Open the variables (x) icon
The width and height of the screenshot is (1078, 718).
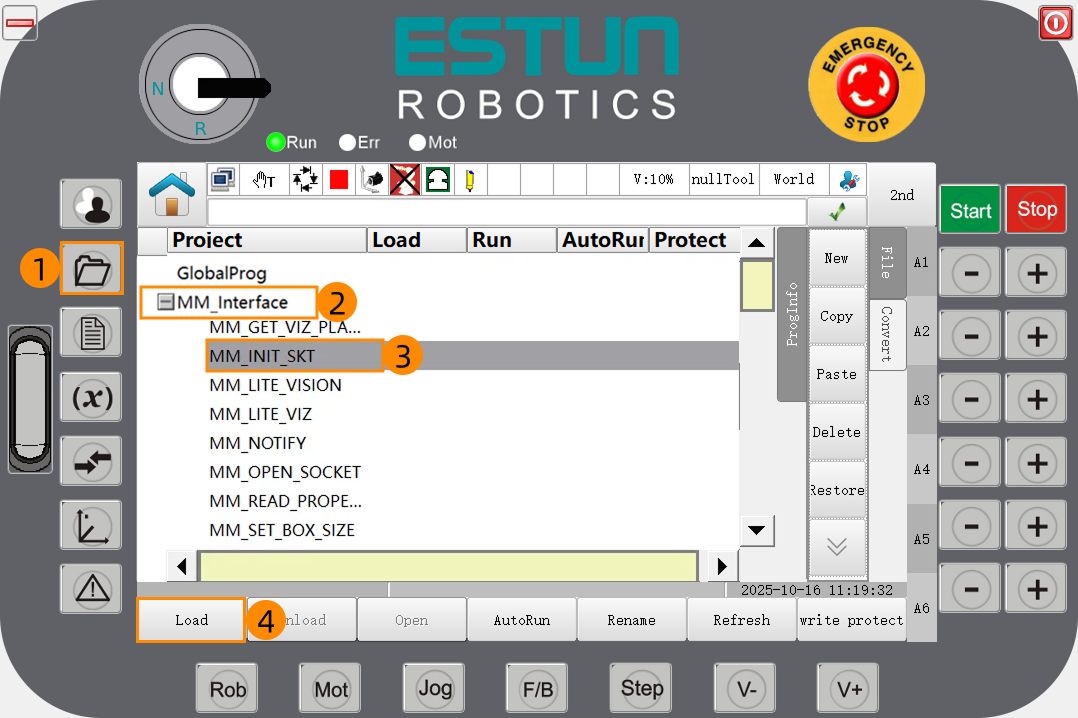point(91,397)
